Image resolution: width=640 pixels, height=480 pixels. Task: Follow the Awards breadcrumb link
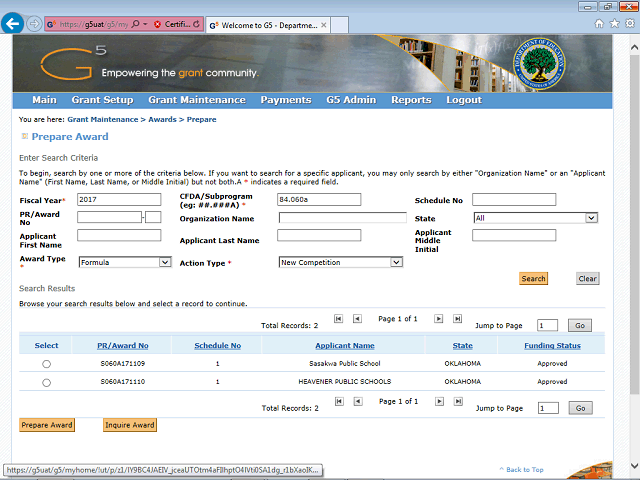(162, 120)
